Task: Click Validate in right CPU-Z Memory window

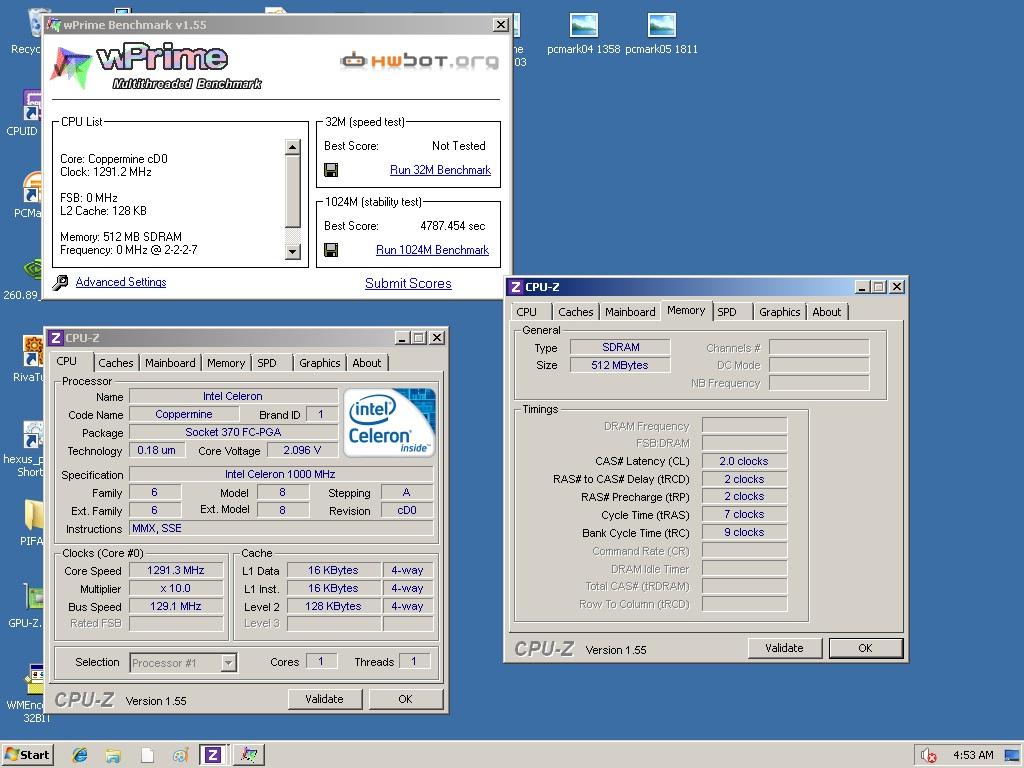Action: point(784,648)
